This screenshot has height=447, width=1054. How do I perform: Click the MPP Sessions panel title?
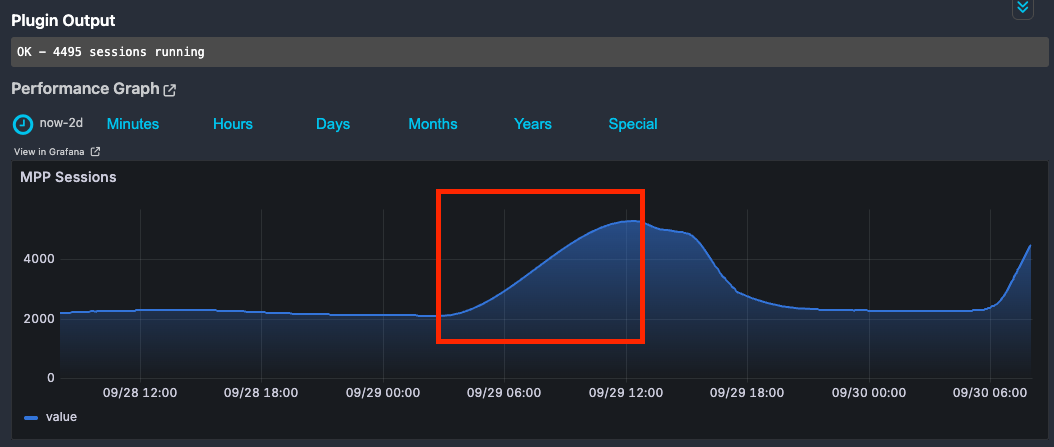(68, 177)
